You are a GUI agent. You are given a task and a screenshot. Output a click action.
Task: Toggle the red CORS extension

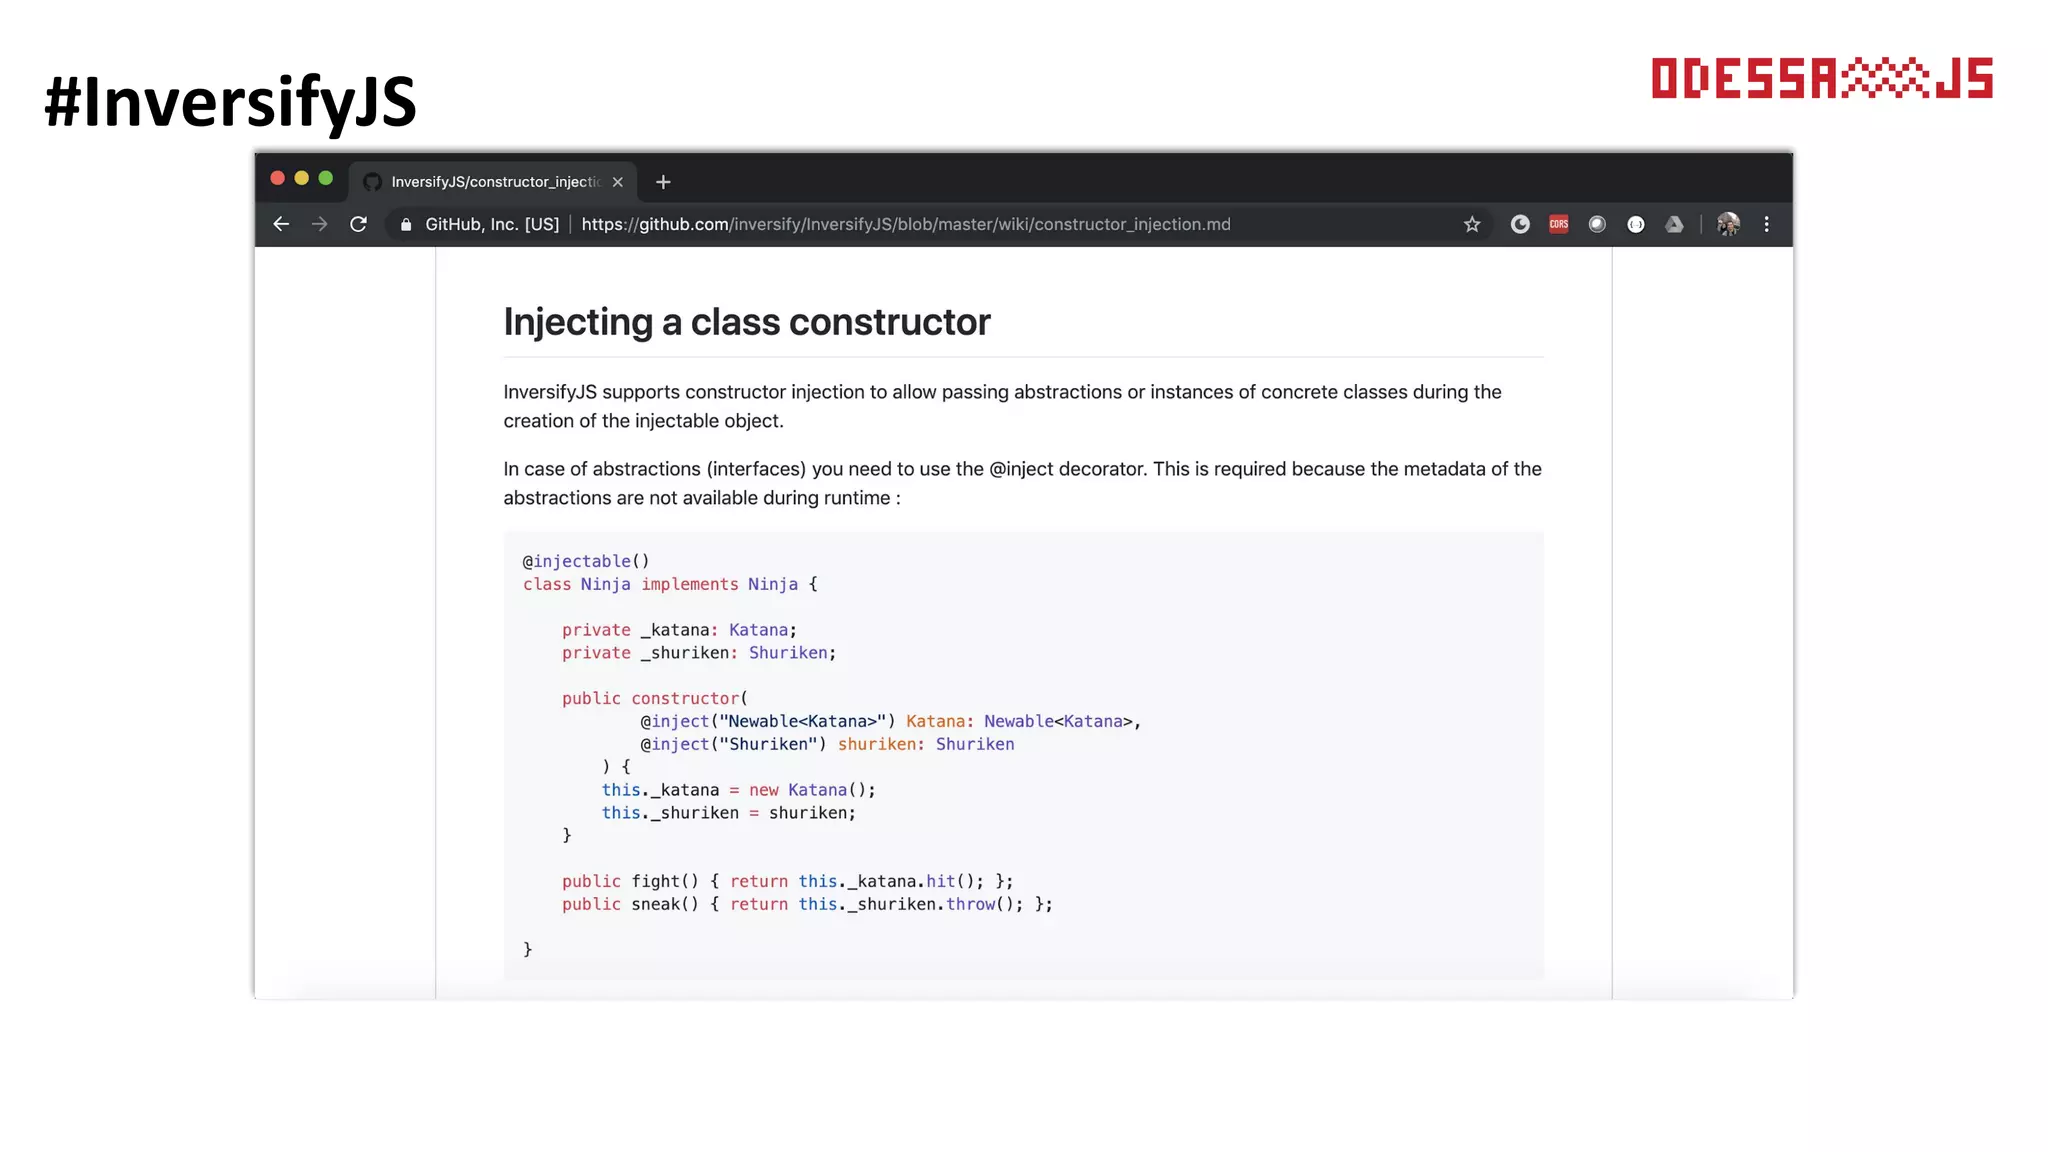coord(1558,224)
